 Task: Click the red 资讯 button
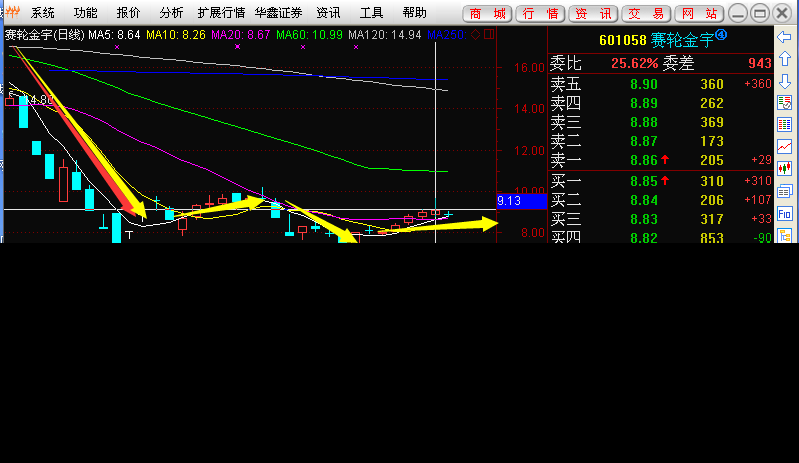click(x=594, y=14)
